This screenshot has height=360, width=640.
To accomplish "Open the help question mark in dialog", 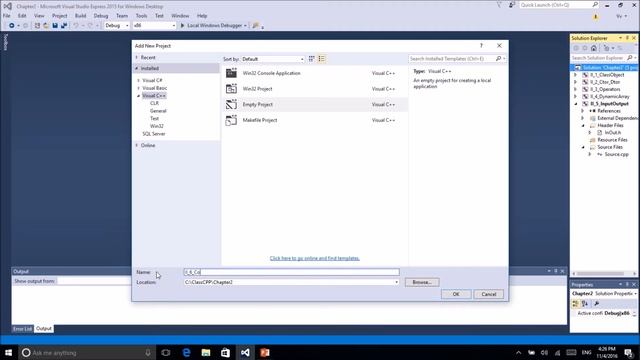I will pos(481,46).
